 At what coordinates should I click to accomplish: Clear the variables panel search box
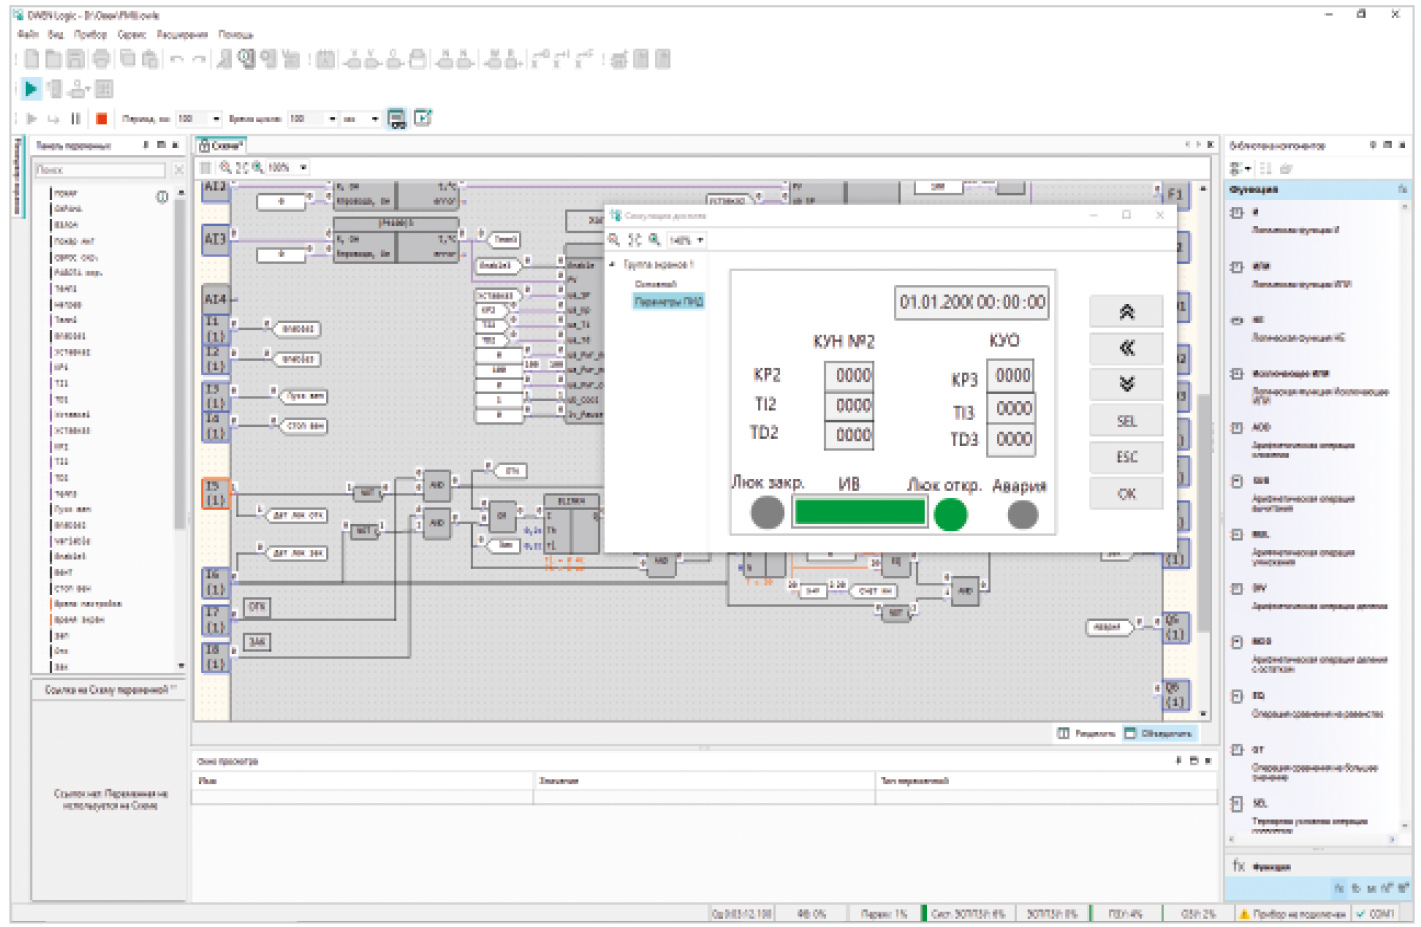pyautogui.click(x=178, y=170)
